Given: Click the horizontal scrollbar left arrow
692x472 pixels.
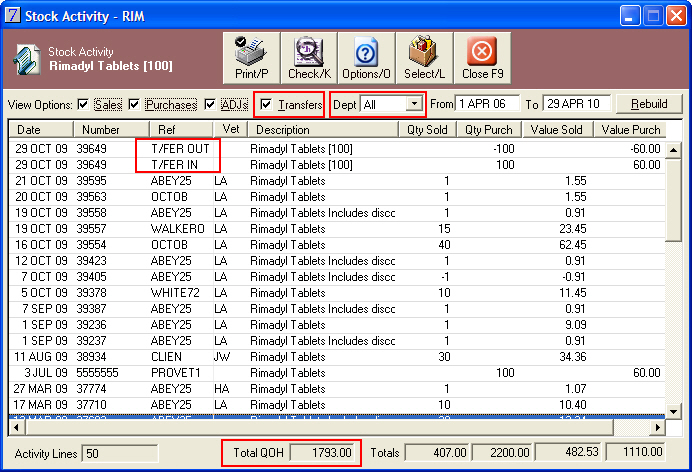Looking at the screenshot, I should coord(17,427).
